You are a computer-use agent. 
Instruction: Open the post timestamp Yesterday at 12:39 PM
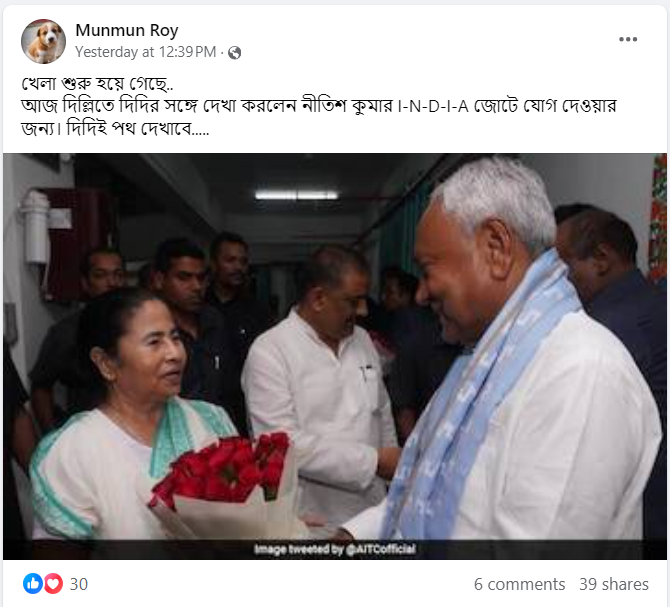(x=146, y=52)
